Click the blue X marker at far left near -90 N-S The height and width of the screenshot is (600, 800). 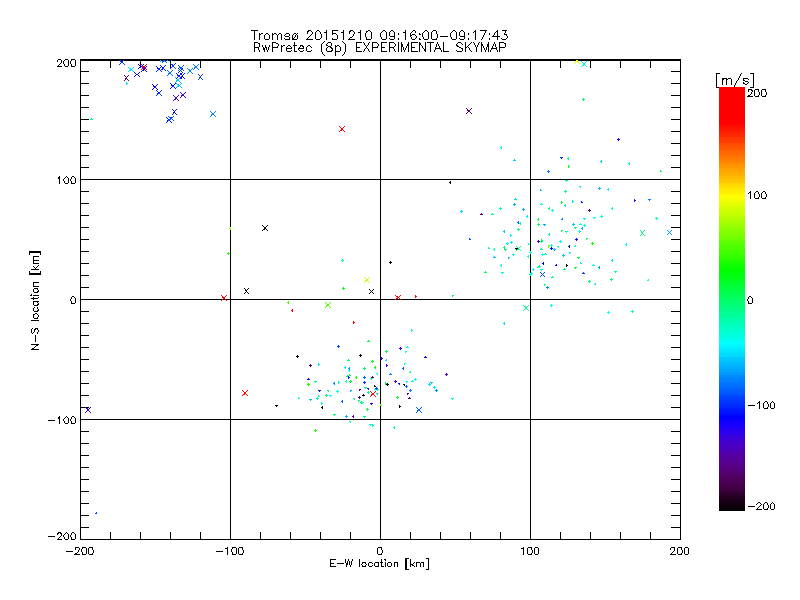(x=88, y=410)
